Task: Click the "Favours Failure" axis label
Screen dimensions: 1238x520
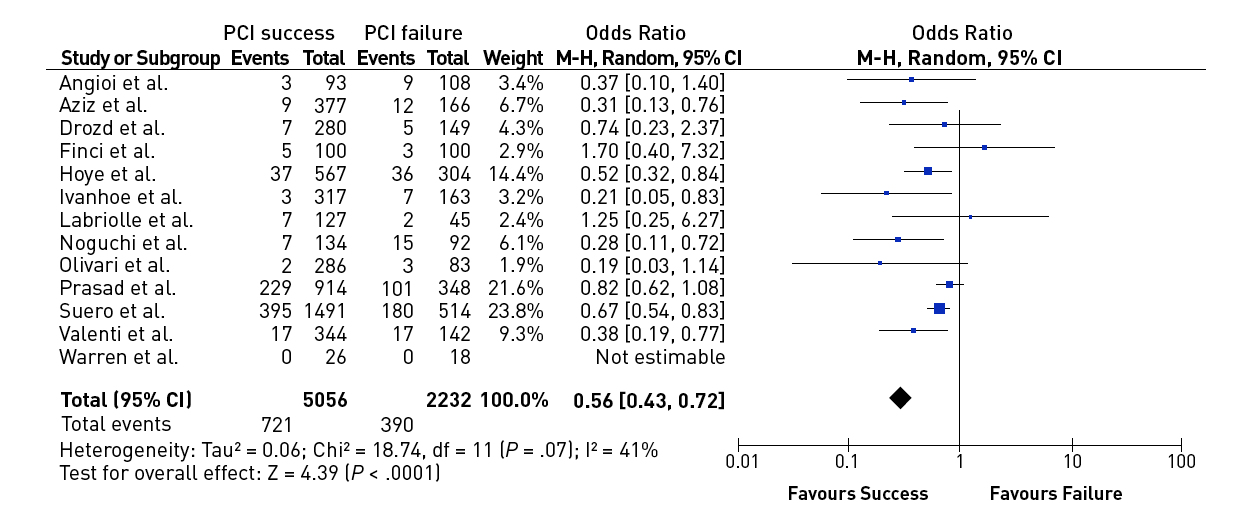Action: point(1055,493)
